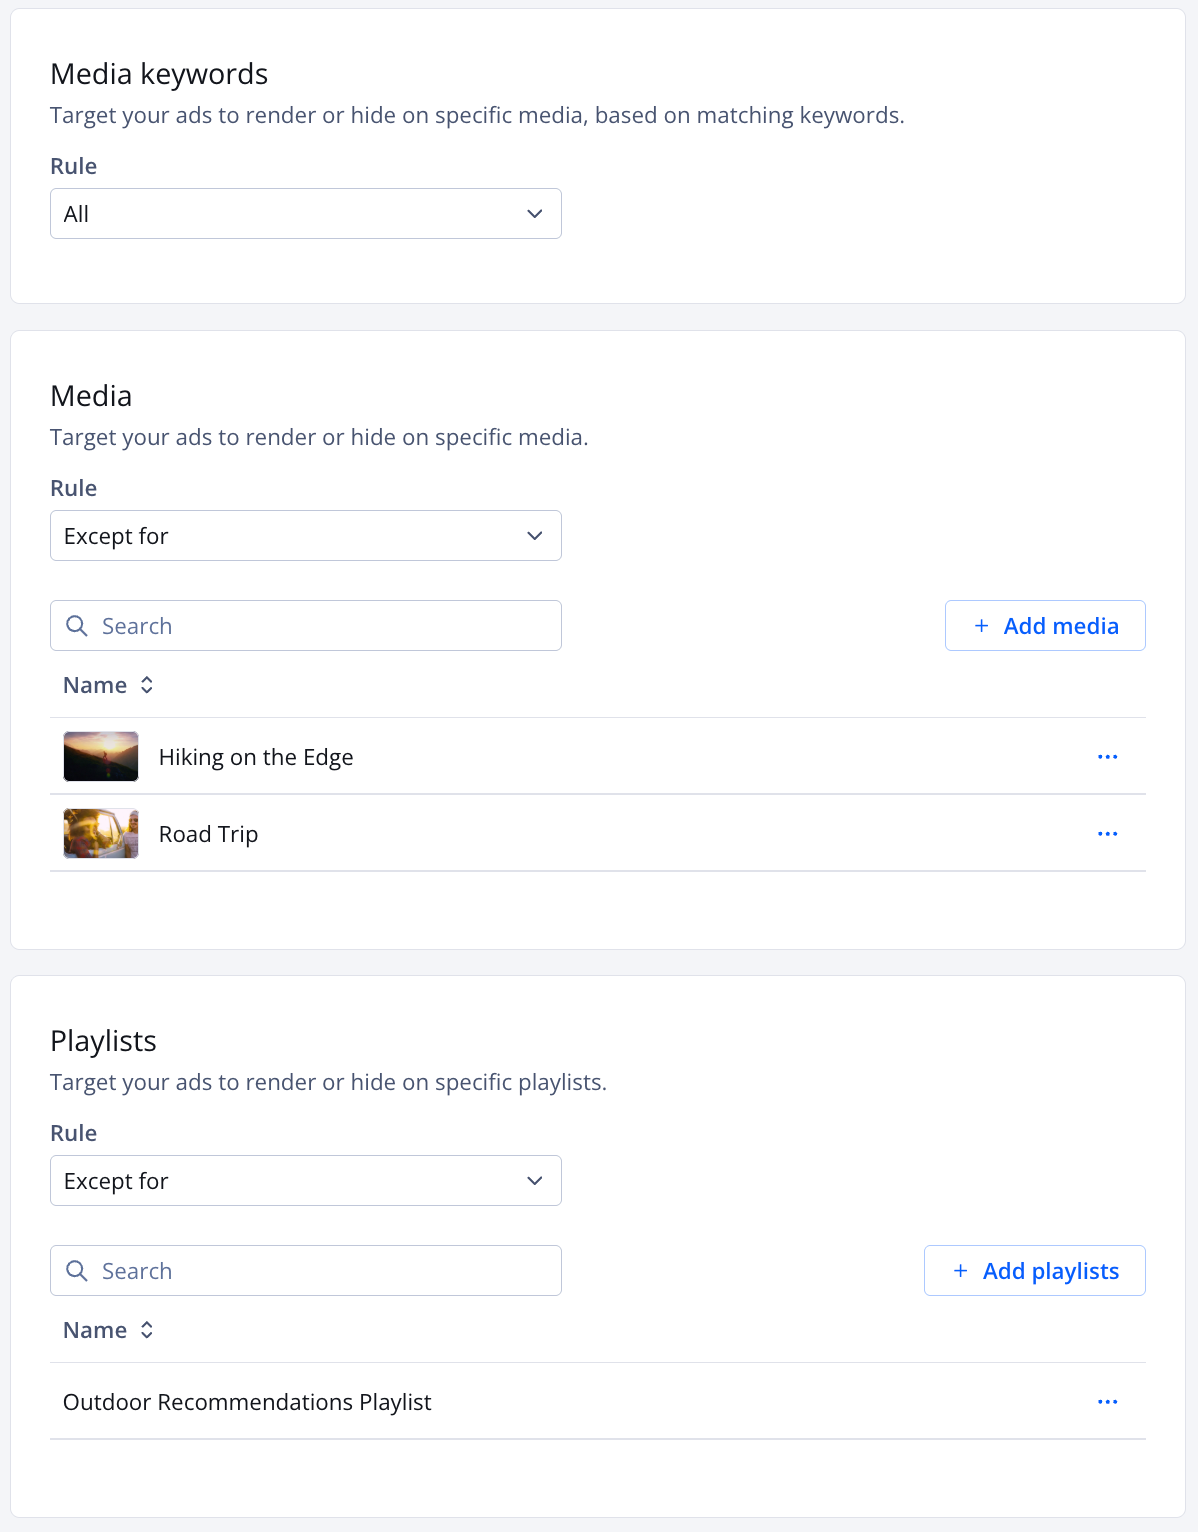Click the plus icon on Add playlists
1198x1532 pixels.
tap(961, 1270)
